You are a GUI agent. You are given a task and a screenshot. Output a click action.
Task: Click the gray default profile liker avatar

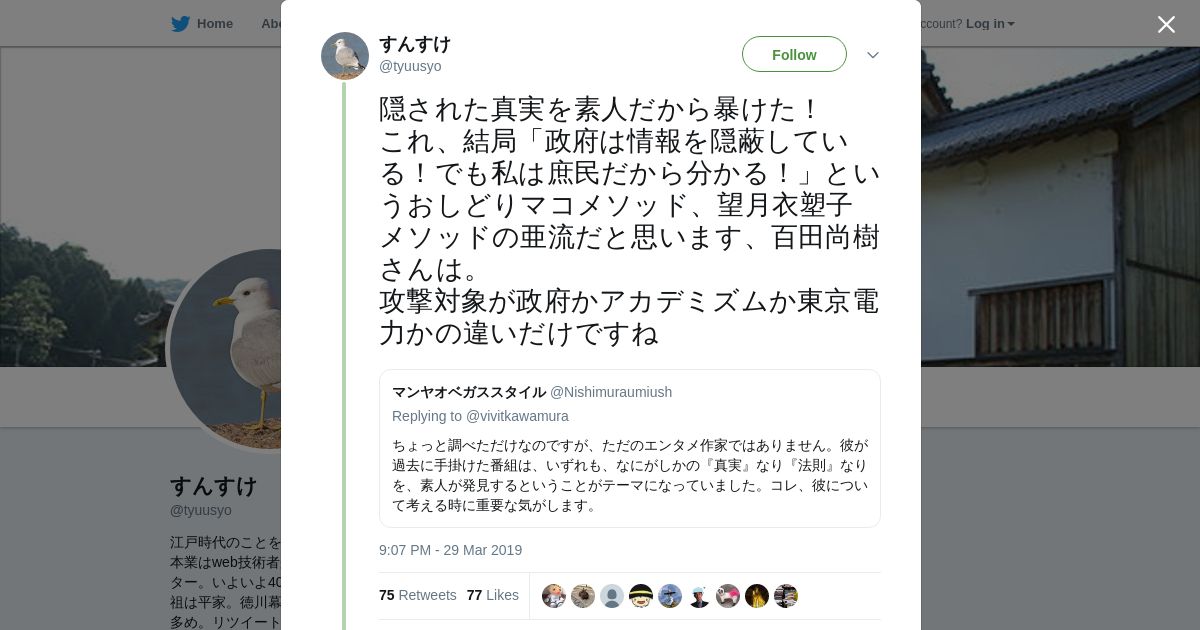point(612,596)
